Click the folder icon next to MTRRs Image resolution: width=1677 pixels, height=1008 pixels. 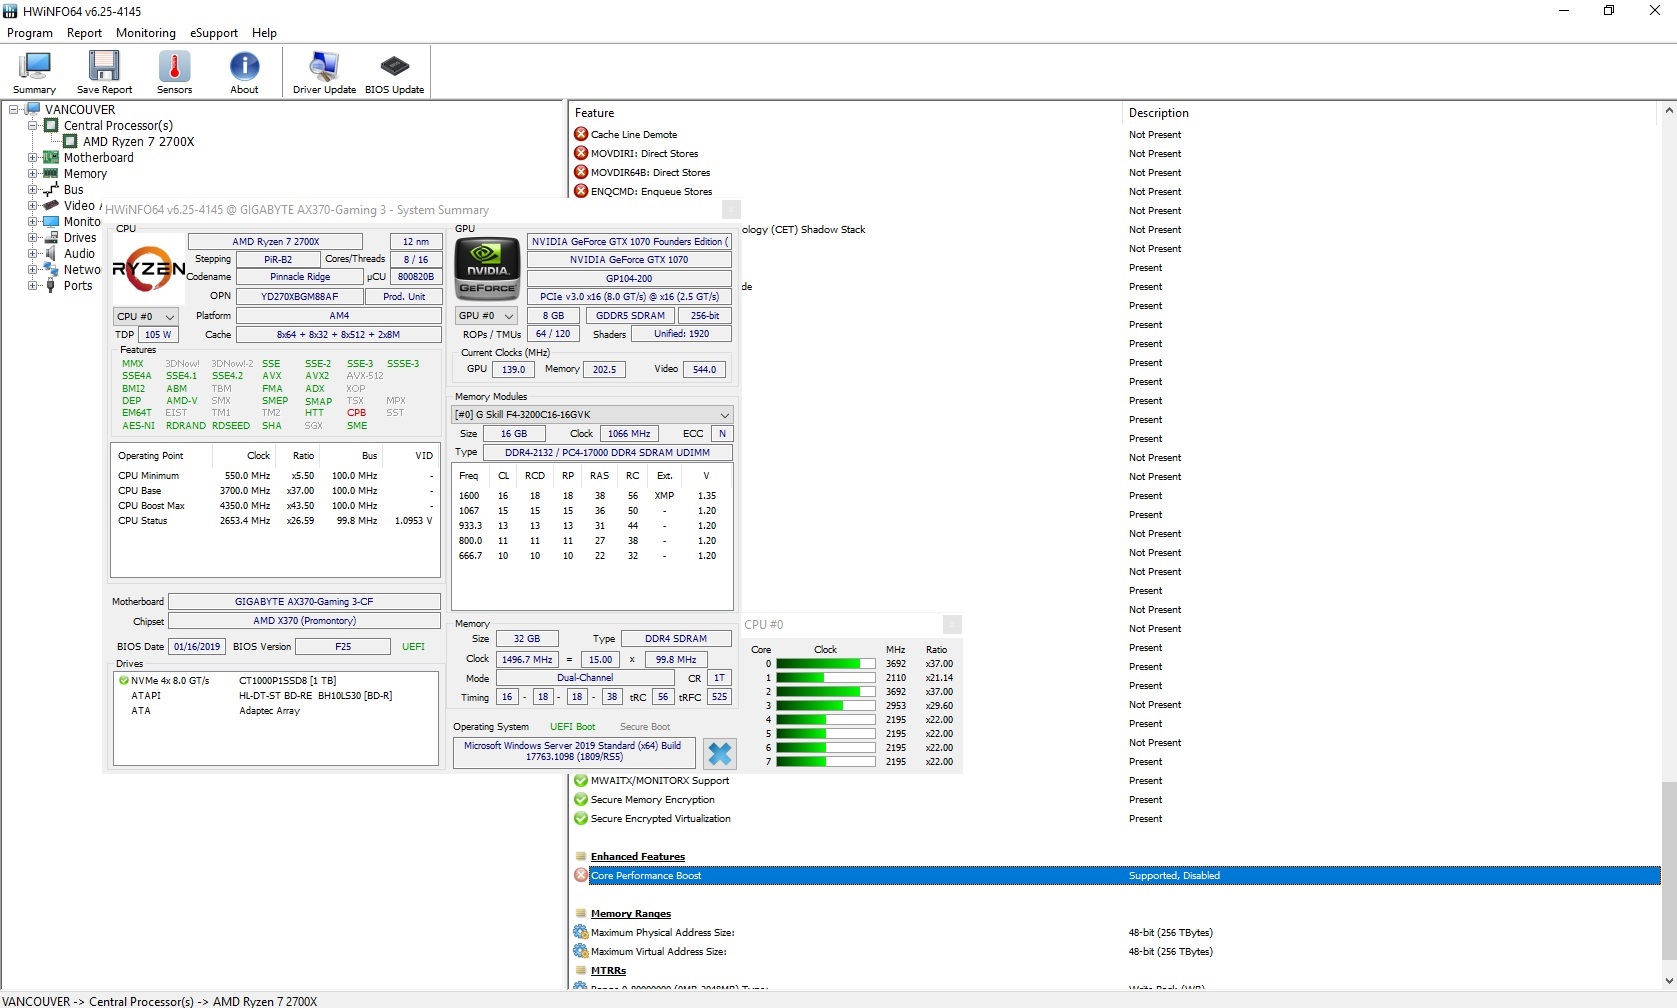(x=581, y=970)
